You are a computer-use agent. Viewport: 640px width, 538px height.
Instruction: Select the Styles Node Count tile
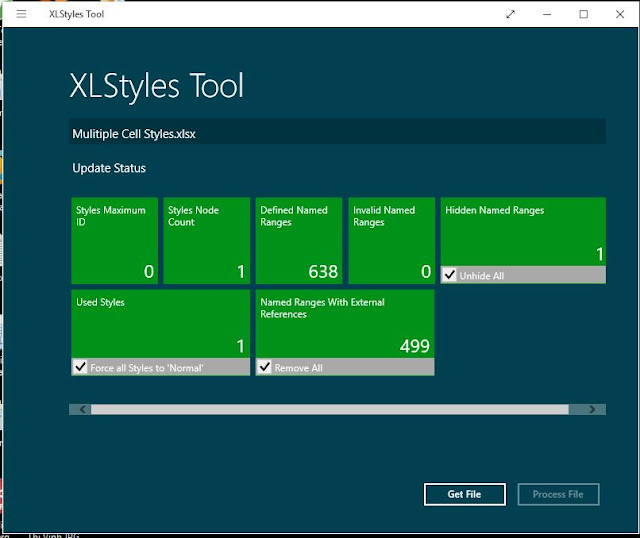(207, 240)
